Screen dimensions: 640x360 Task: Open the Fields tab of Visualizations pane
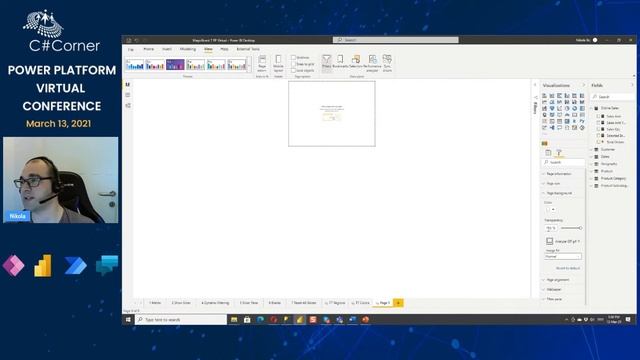pyautogui.click(x=548, y=153)
